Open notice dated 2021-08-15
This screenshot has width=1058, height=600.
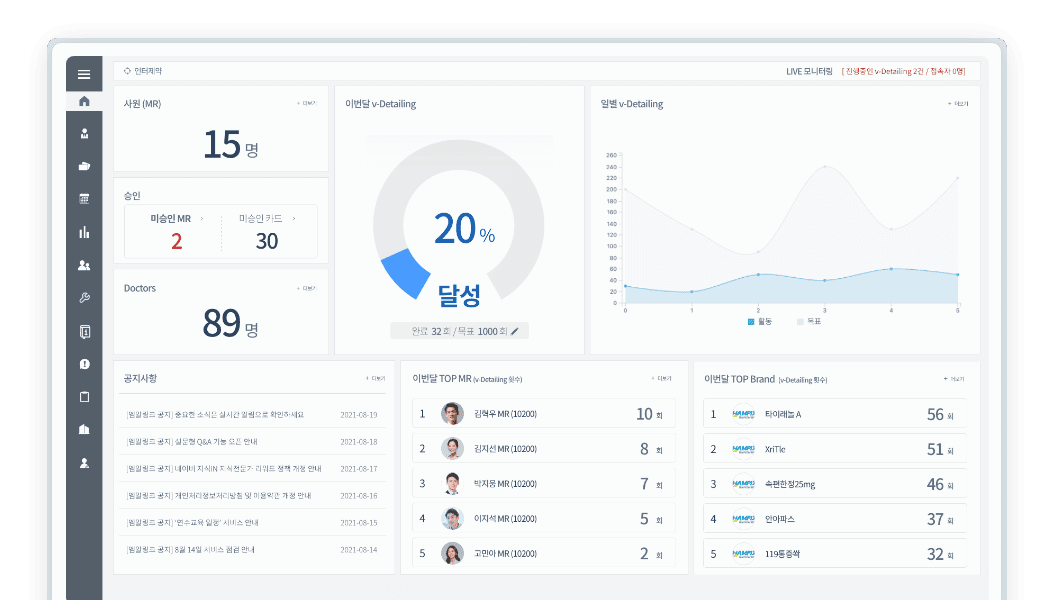point(252,522)
